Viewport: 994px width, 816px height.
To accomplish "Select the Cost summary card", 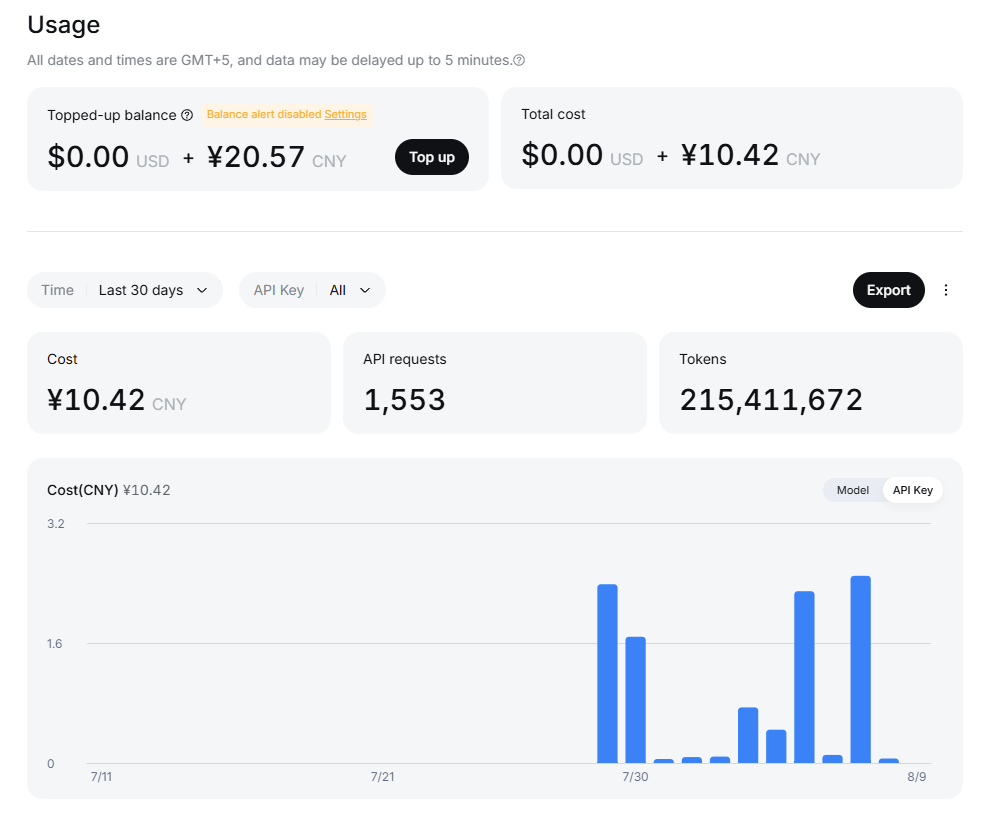I will 179,383.
